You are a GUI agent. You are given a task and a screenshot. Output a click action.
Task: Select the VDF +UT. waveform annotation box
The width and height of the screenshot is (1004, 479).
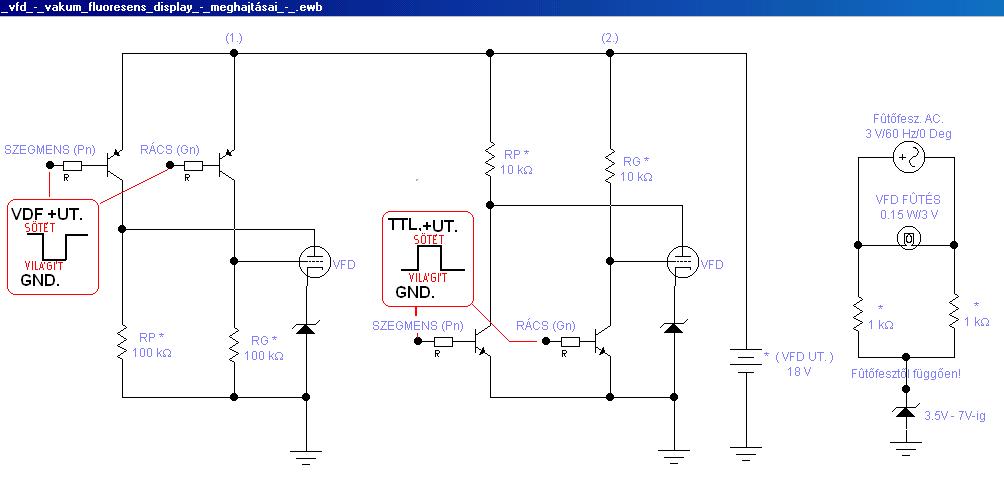coord(53,247)
